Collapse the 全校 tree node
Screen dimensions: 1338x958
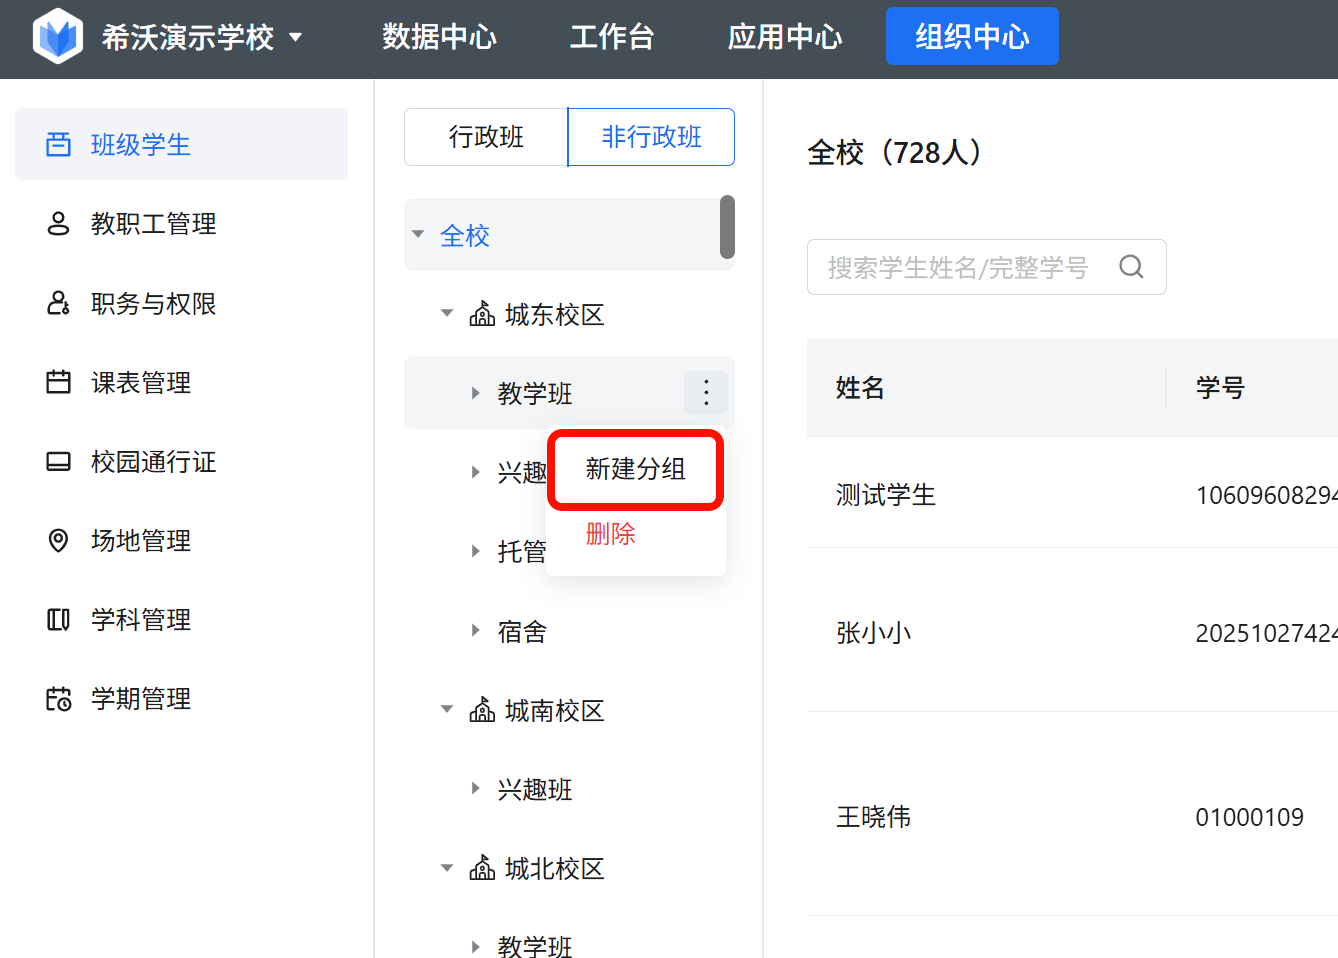point(418,235)
